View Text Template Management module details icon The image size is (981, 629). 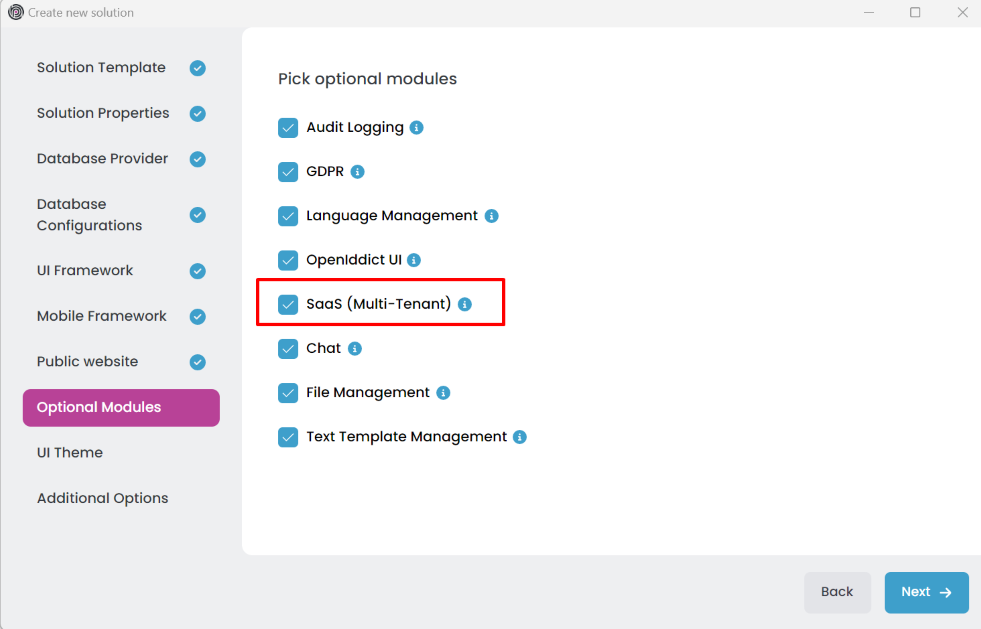point(519,437)
